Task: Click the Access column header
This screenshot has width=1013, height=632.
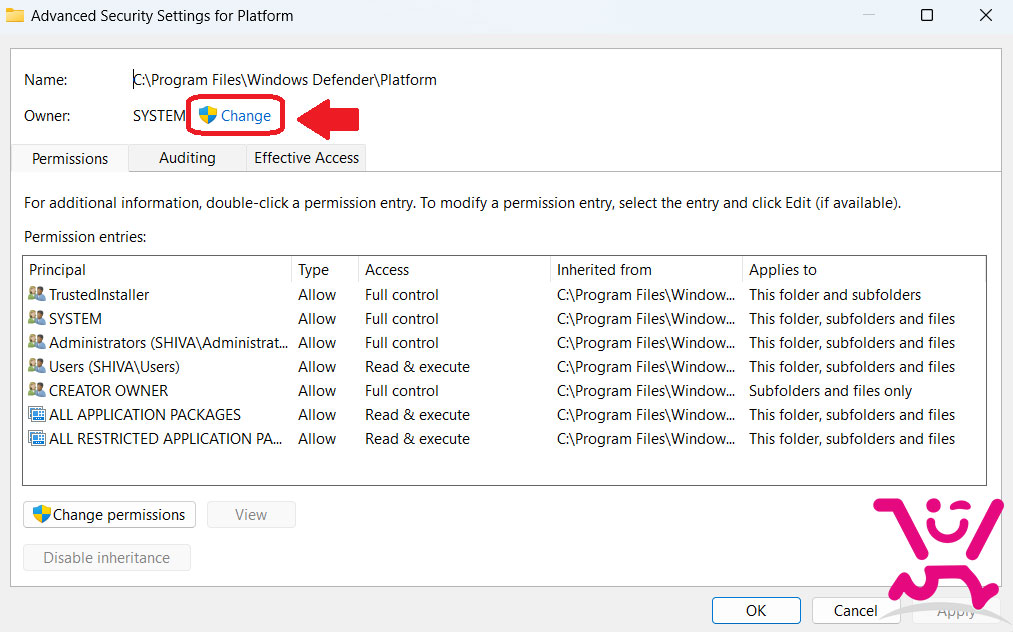Action: tap(454, 269)
